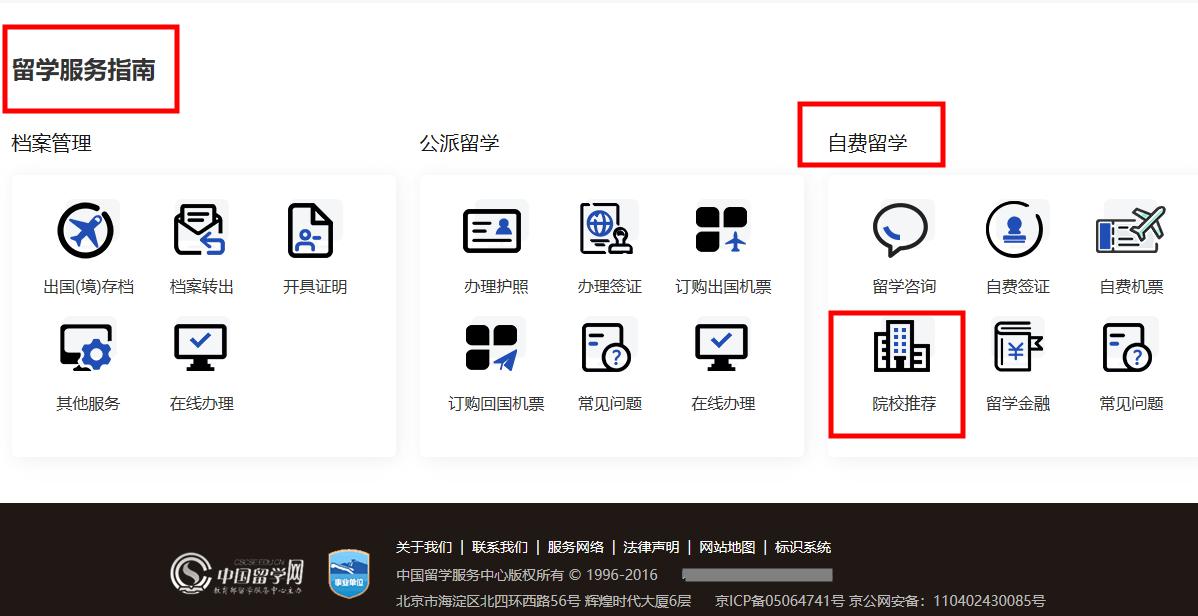Select 在线办理 under 档案管理

click(x=199, y=345)
